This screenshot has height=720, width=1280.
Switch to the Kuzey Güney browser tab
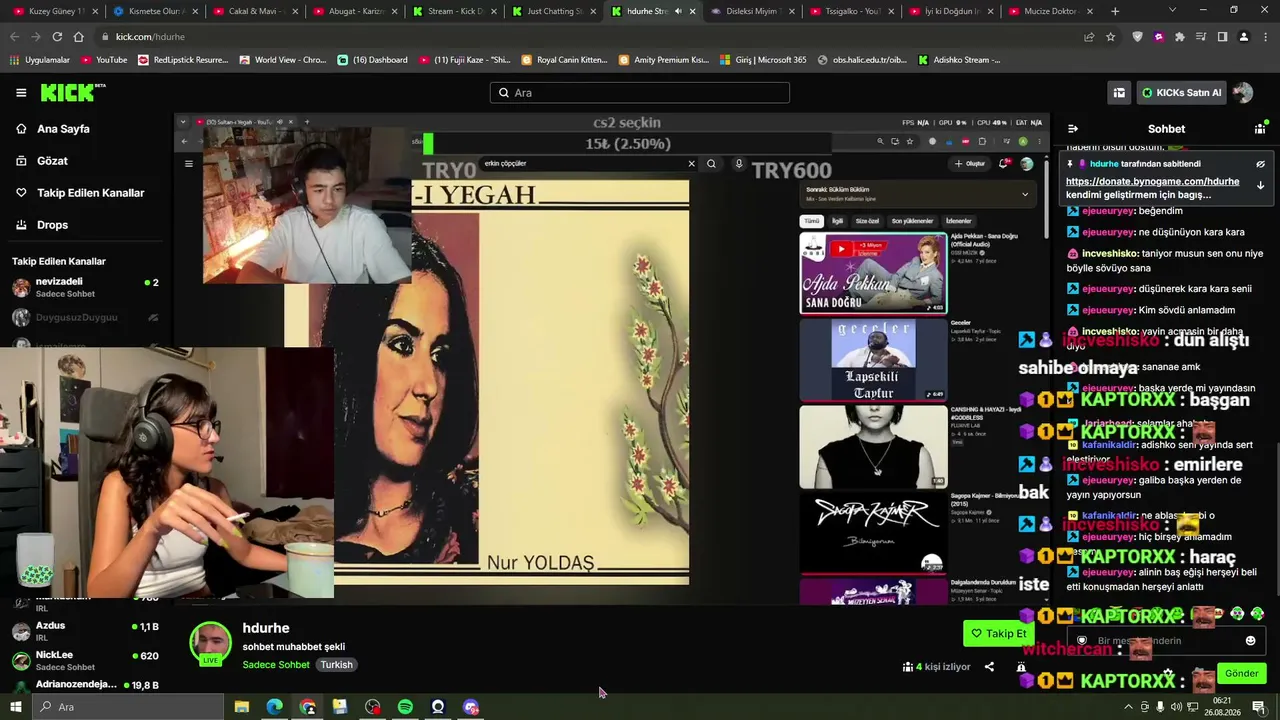click(56, 11)
